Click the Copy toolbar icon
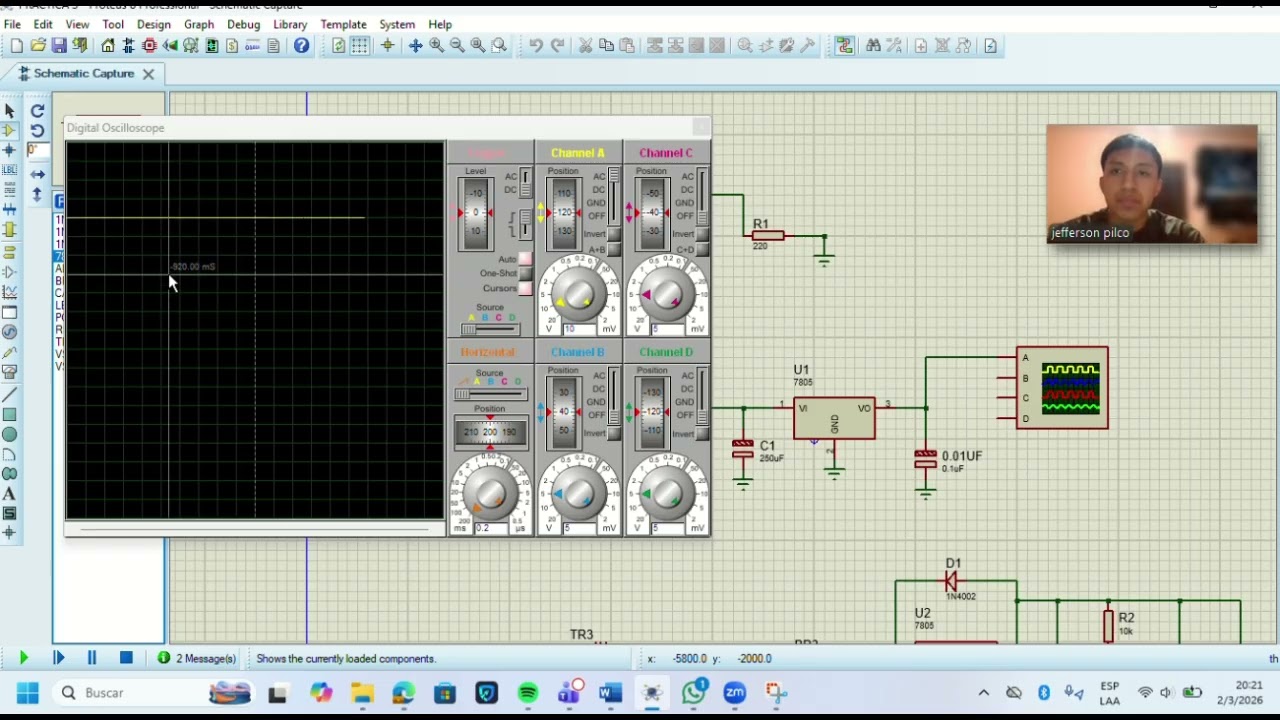 click(x=606, y=46)
